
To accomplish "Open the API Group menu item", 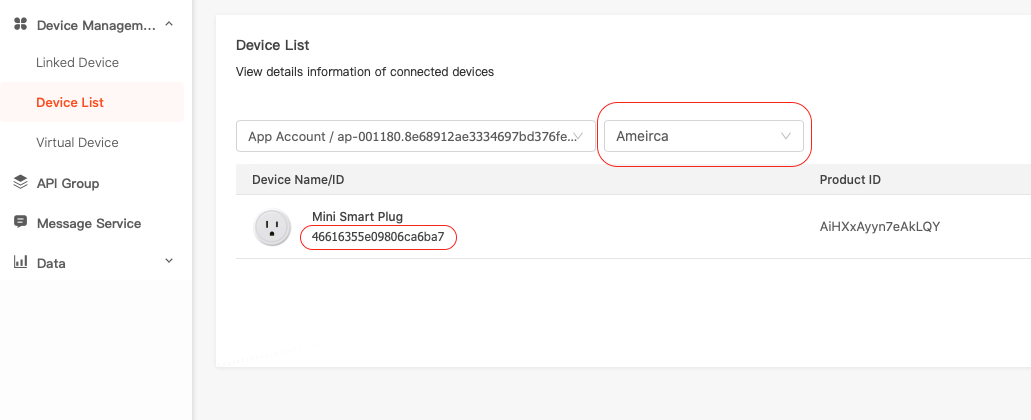I will (68, 183).
